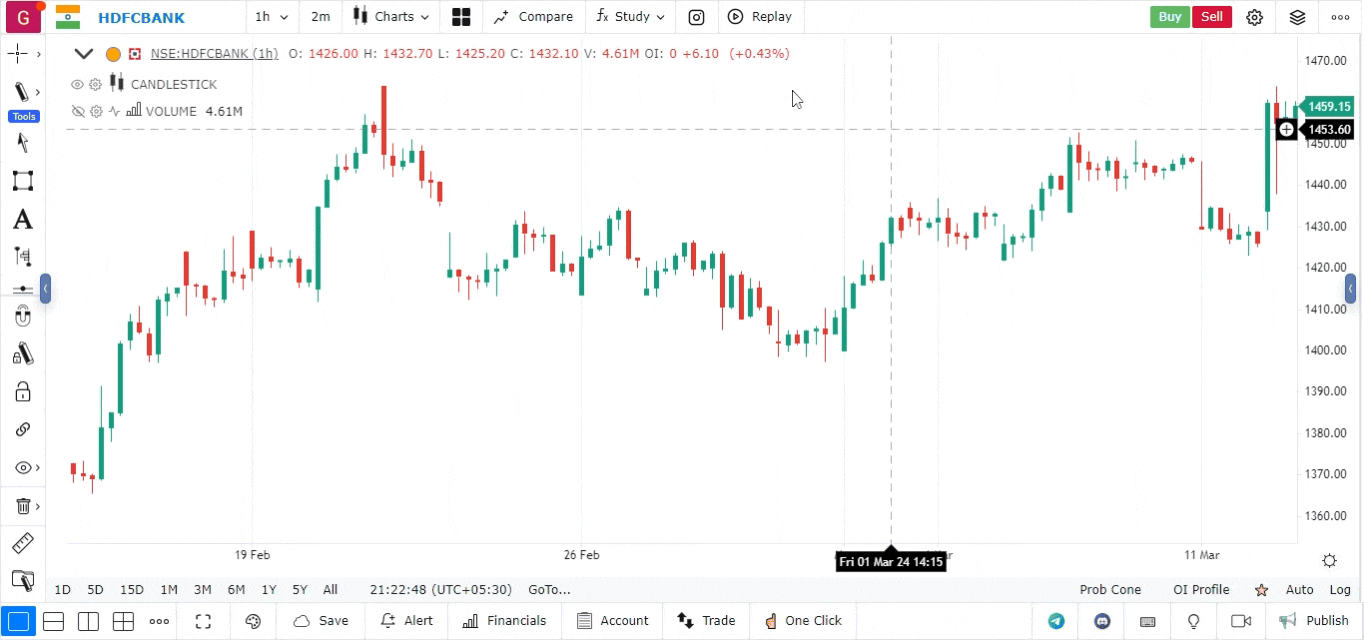Image resolution: width=1364 pixels, height=640 pixels.
Task: Open the layers icon in the top bar
Action: click(1297, 17)
